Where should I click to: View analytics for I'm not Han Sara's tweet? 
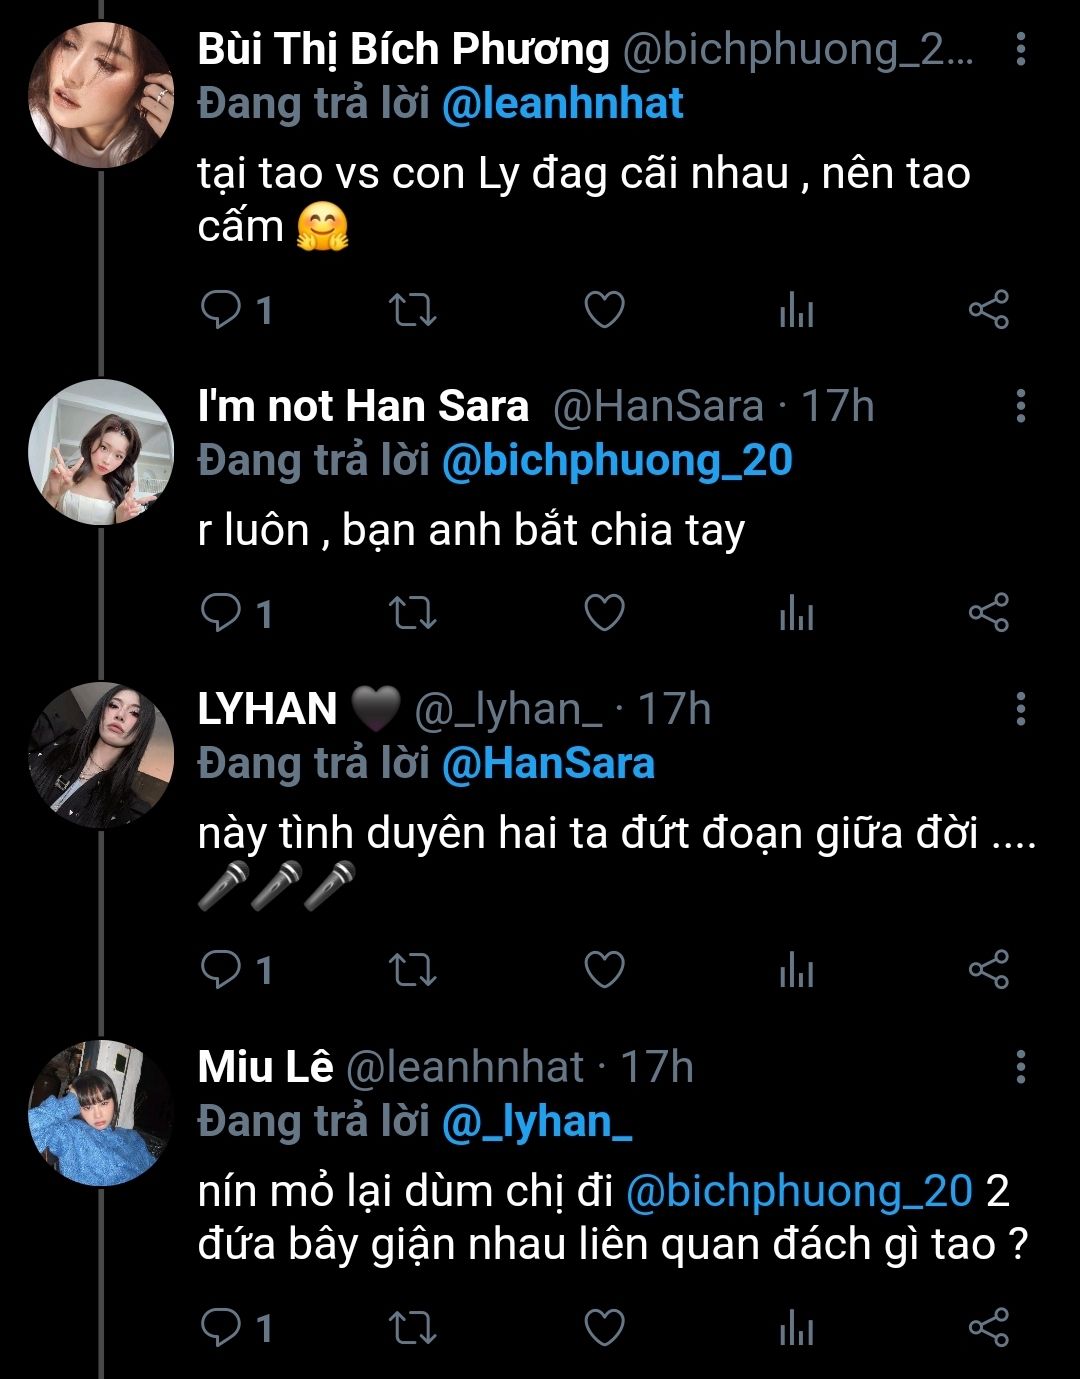[x=796, y=613]
